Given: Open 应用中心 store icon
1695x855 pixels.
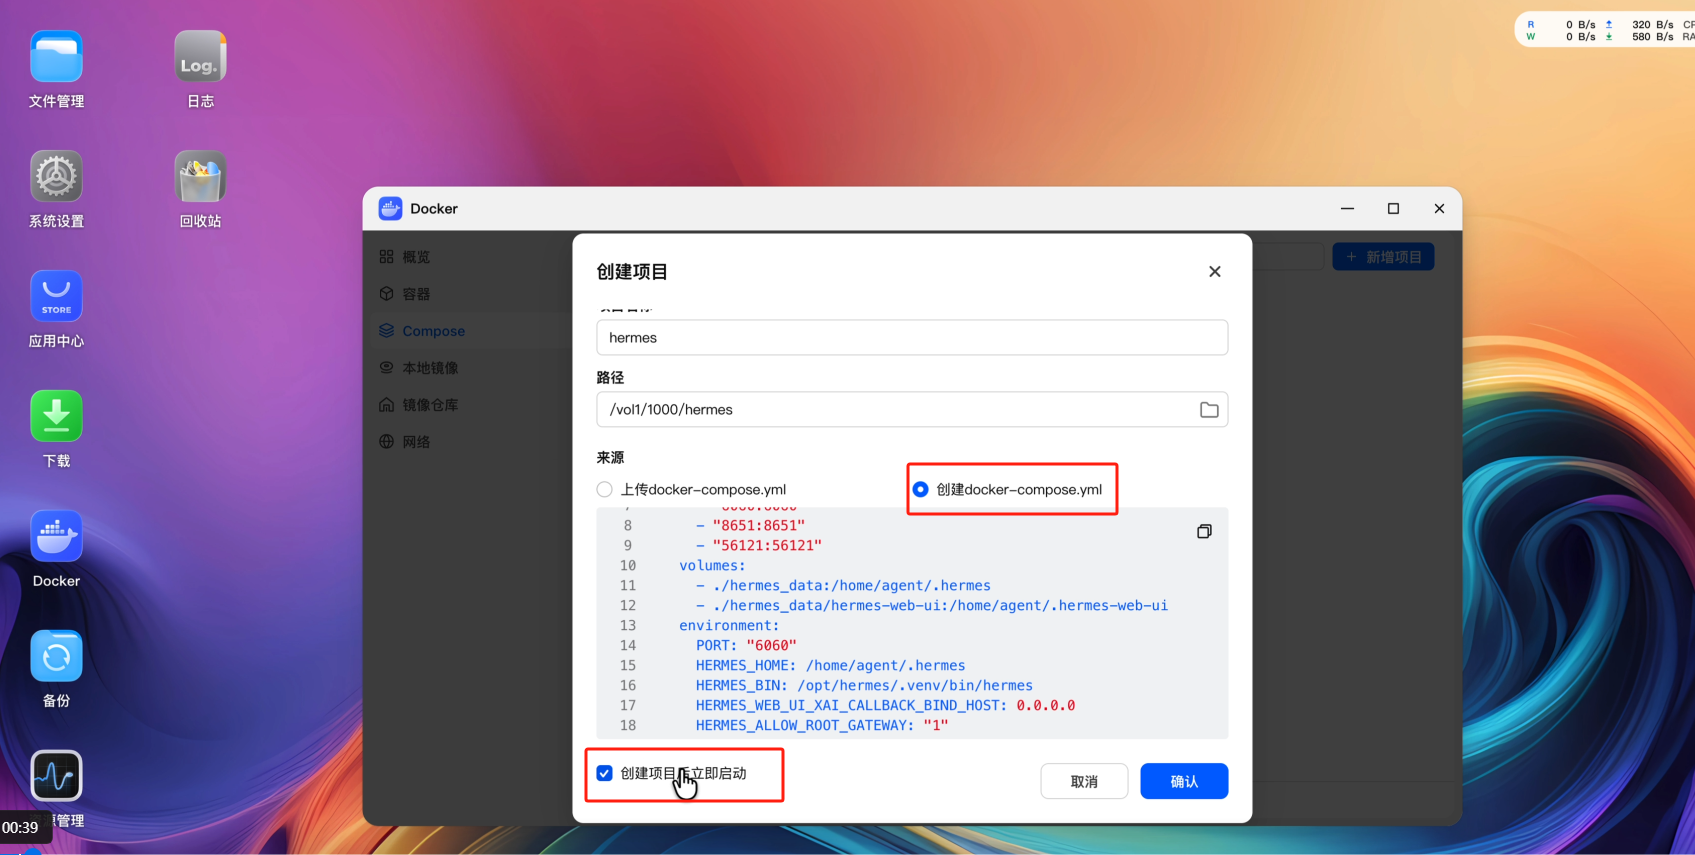Looking at the screenshot, I should click(56, 296).
